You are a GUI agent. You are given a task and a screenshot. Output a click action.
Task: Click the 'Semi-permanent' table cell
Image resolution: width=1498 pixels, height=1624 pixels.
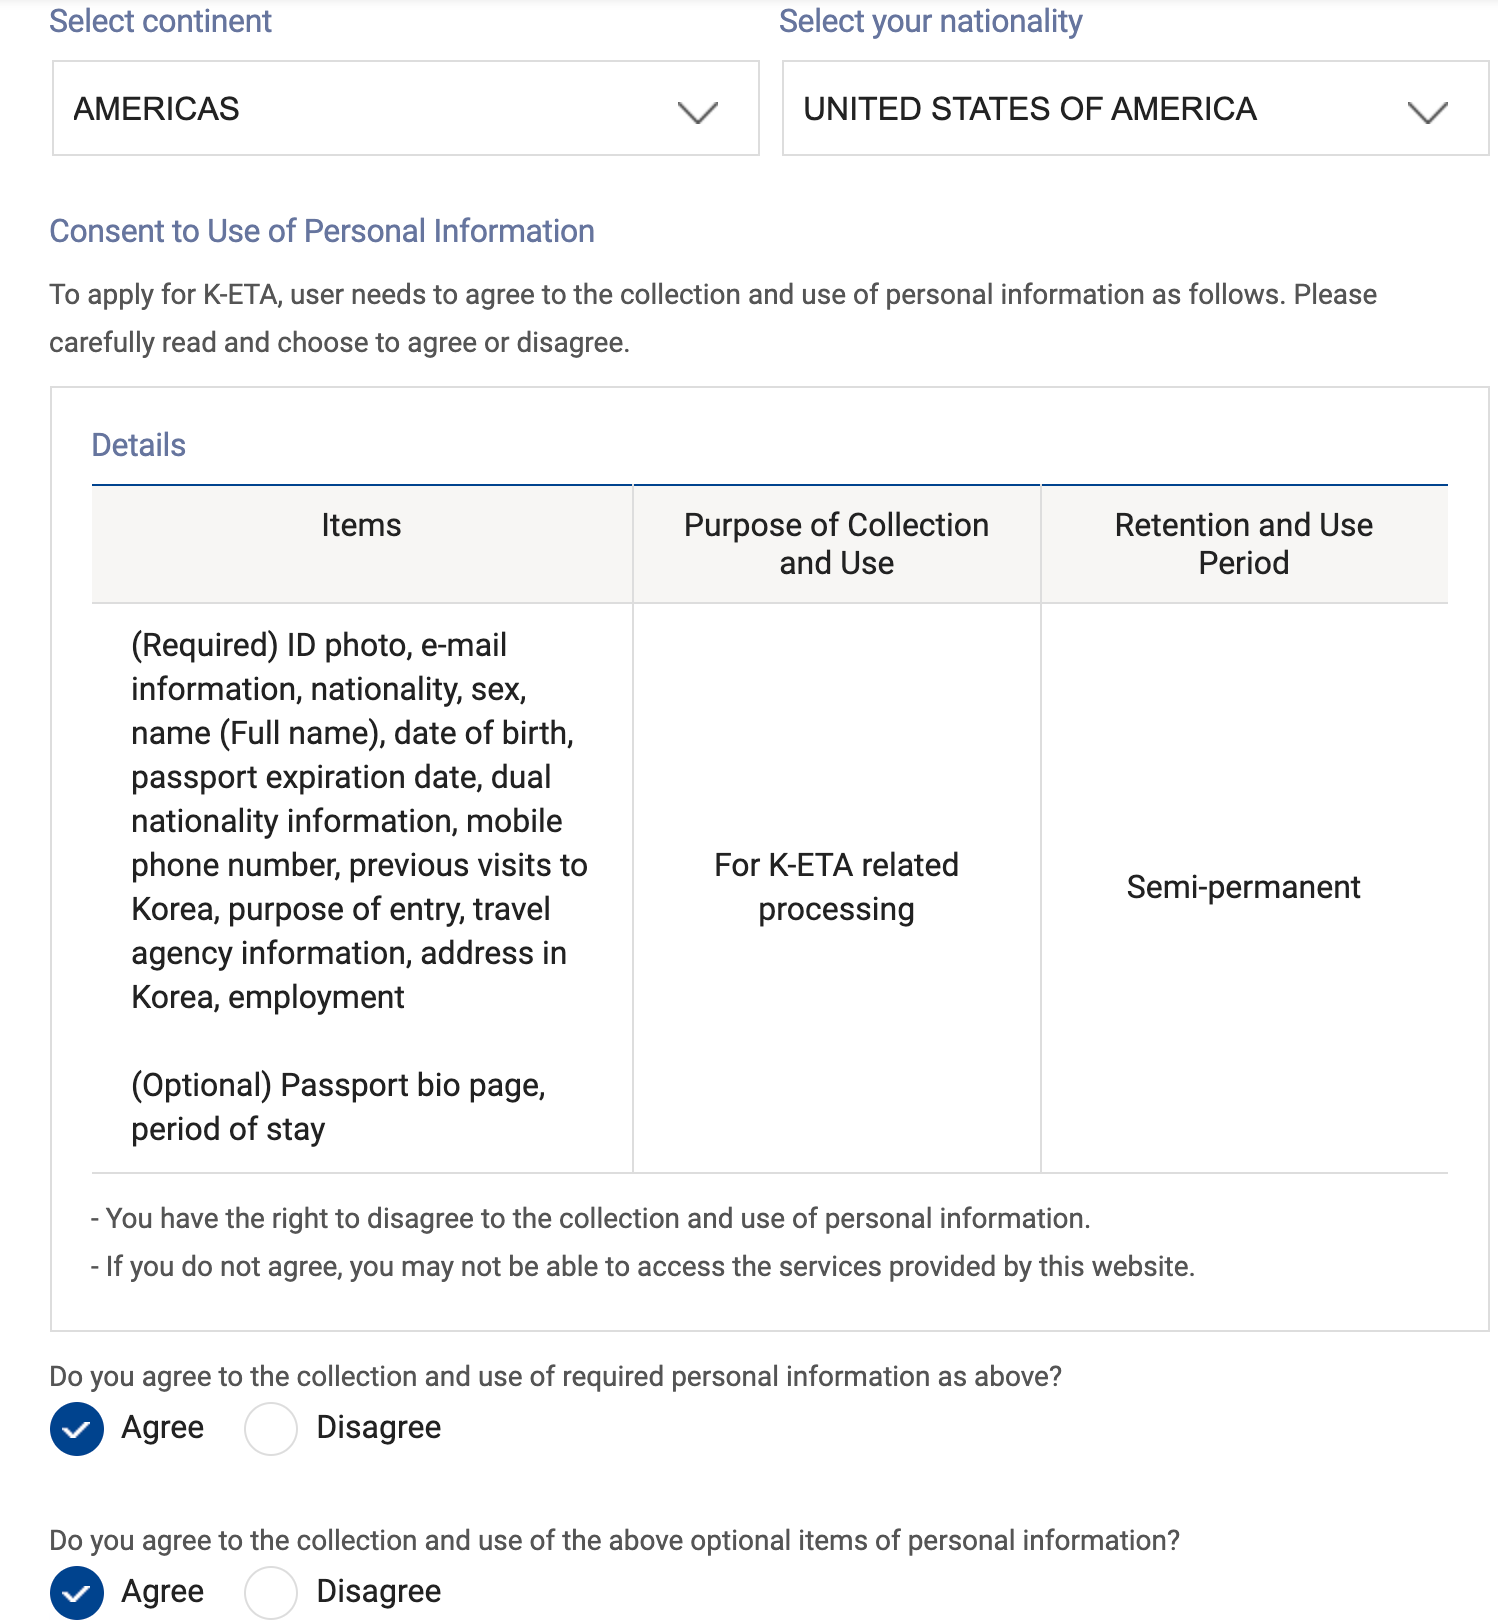click(1243, 887)
